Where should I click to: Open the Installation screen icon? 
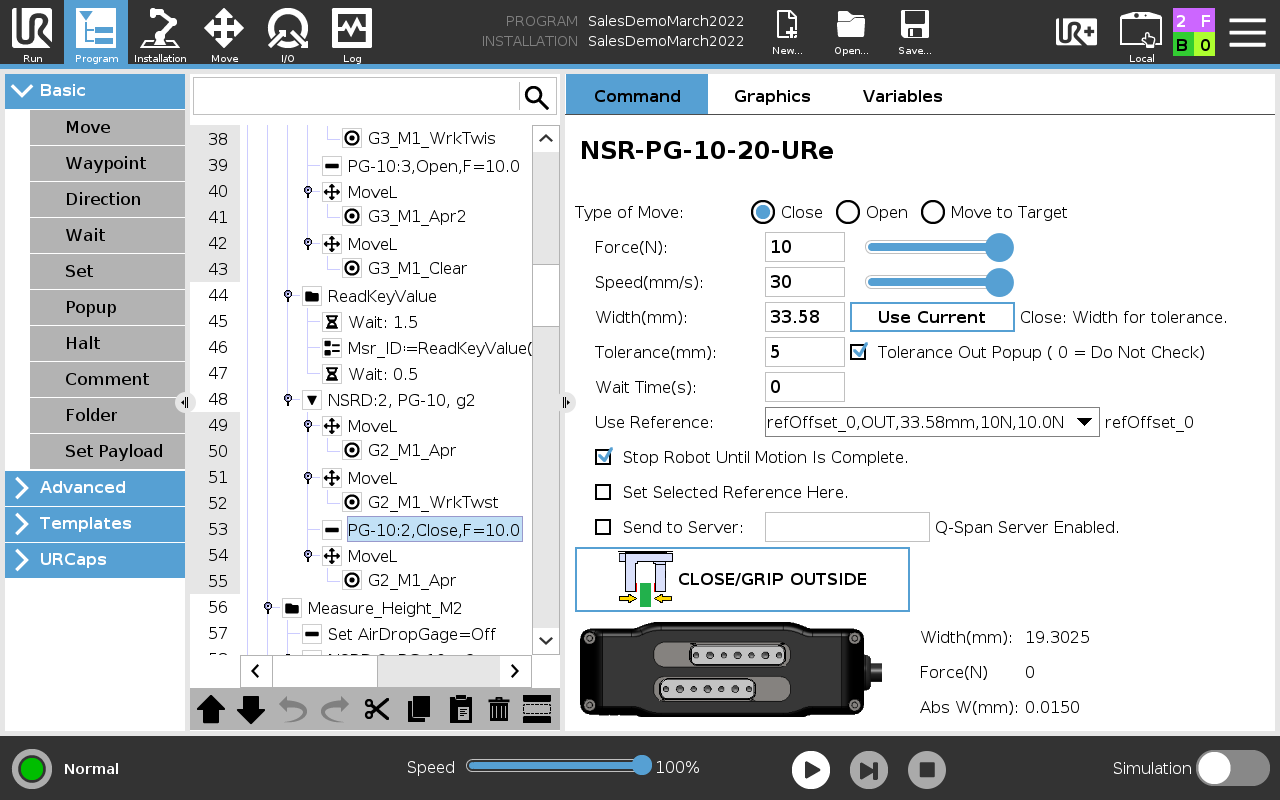pyautogui.click(x=160, y=32)
